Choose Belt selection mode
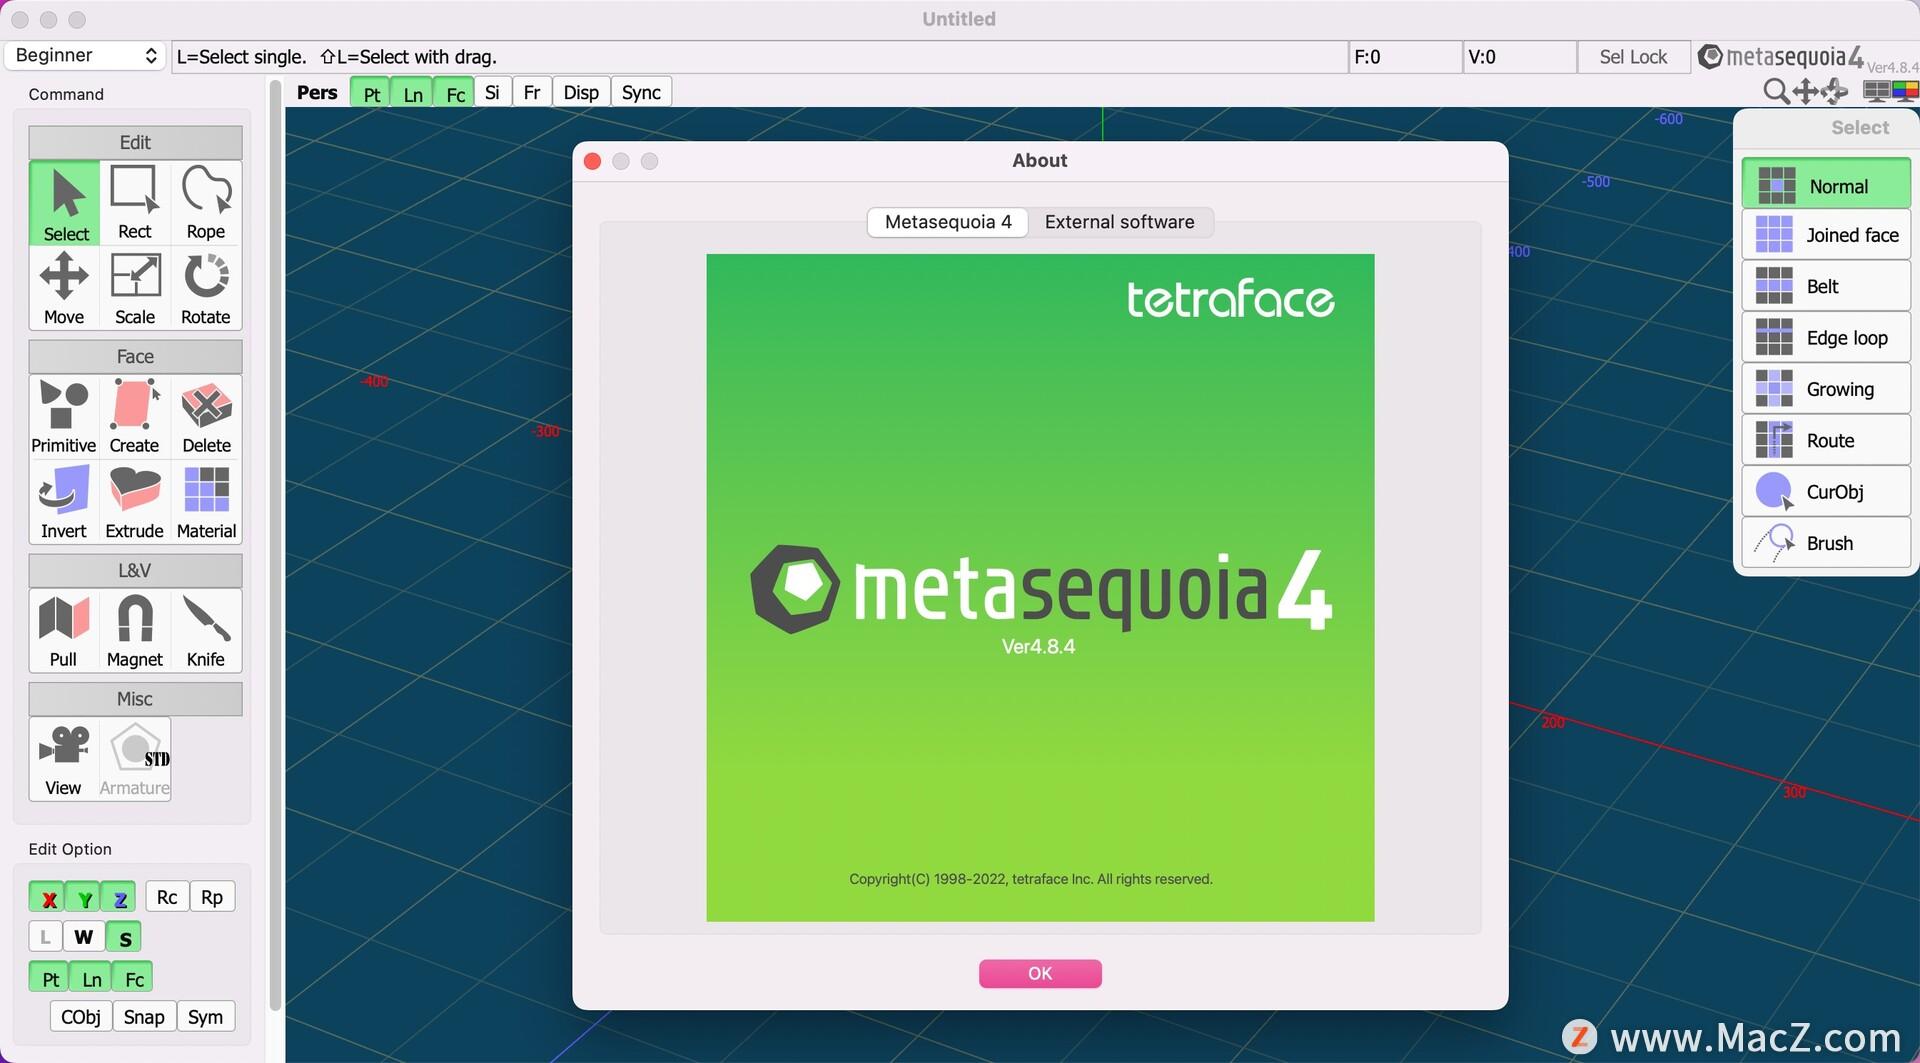This screenshot has height=1063, width=1920. point(1826,286)
